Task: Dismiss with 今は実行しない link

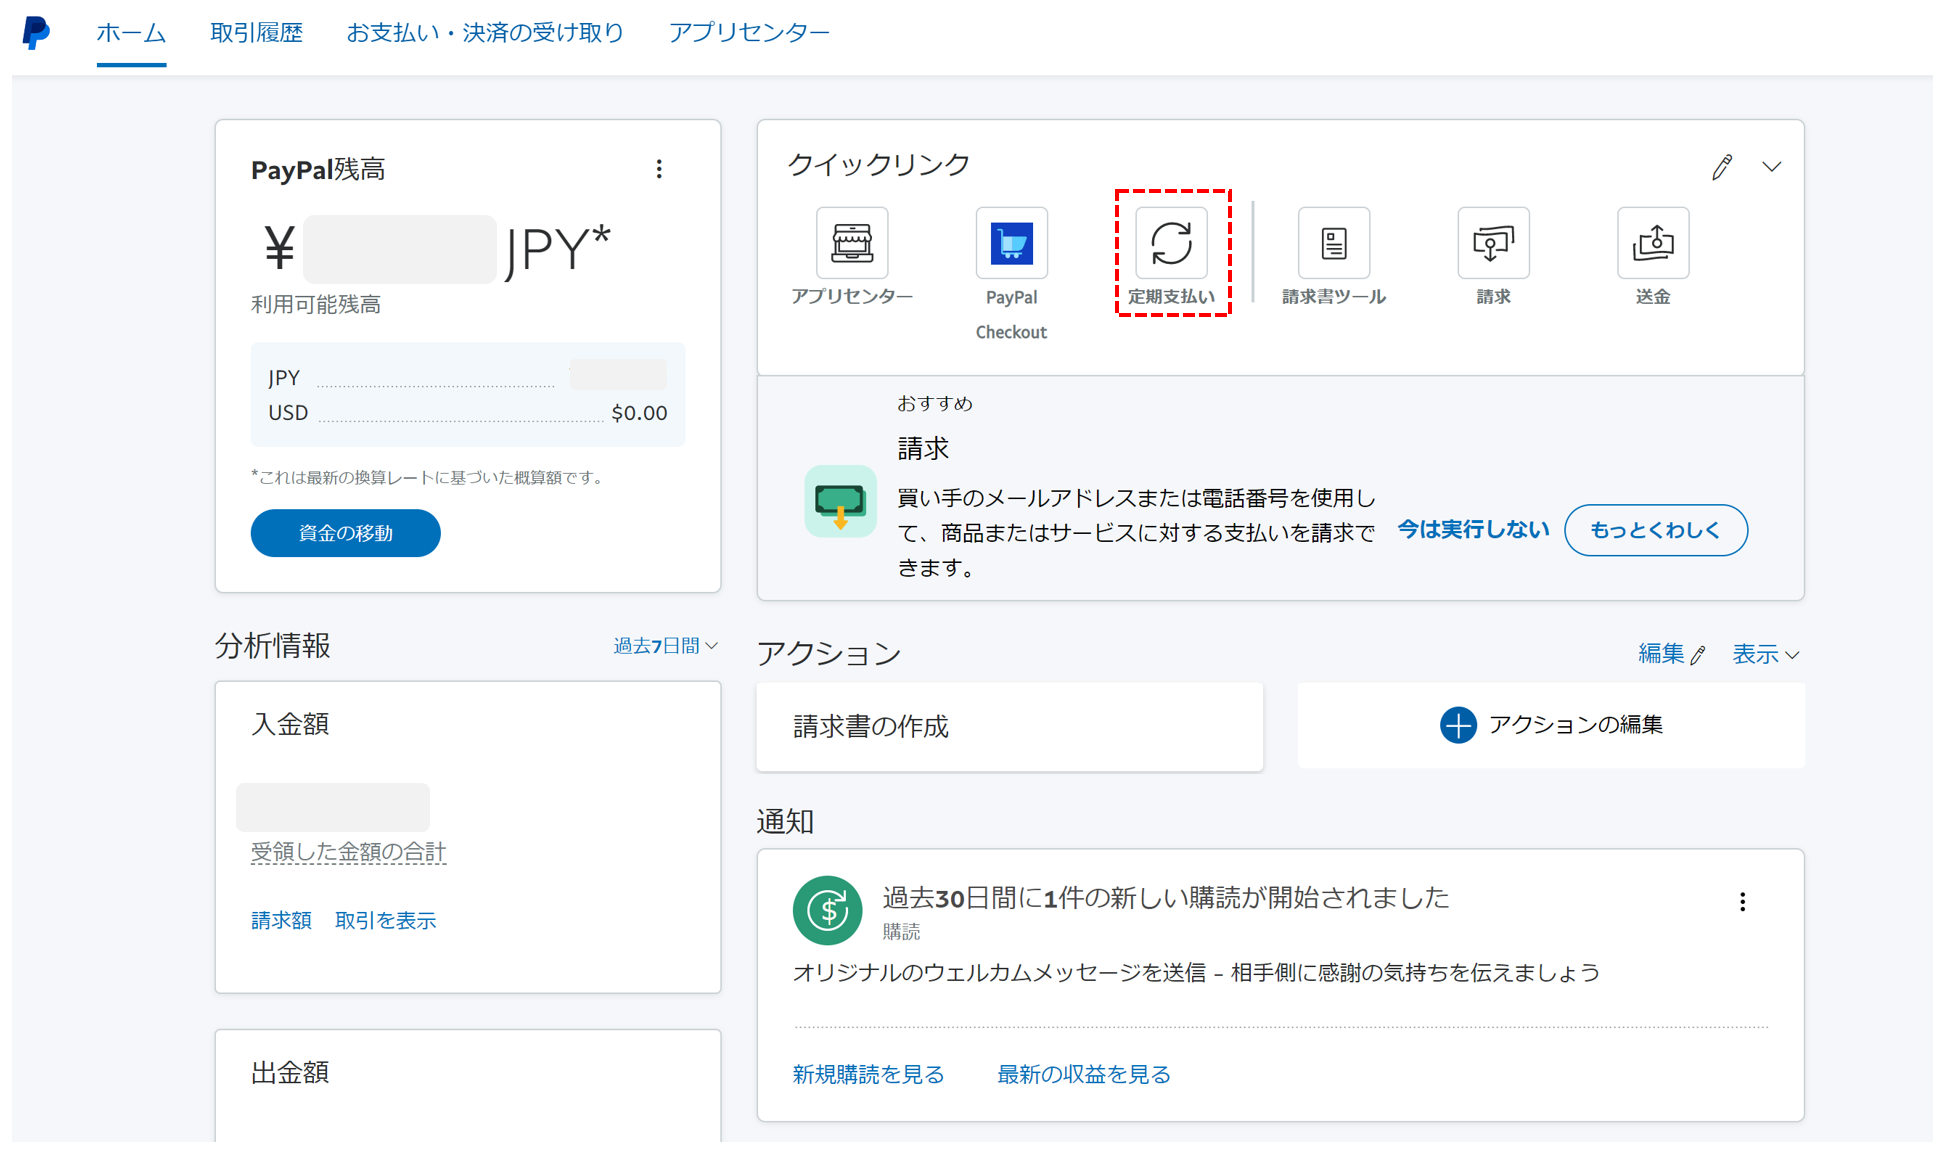Action: 1473,530
